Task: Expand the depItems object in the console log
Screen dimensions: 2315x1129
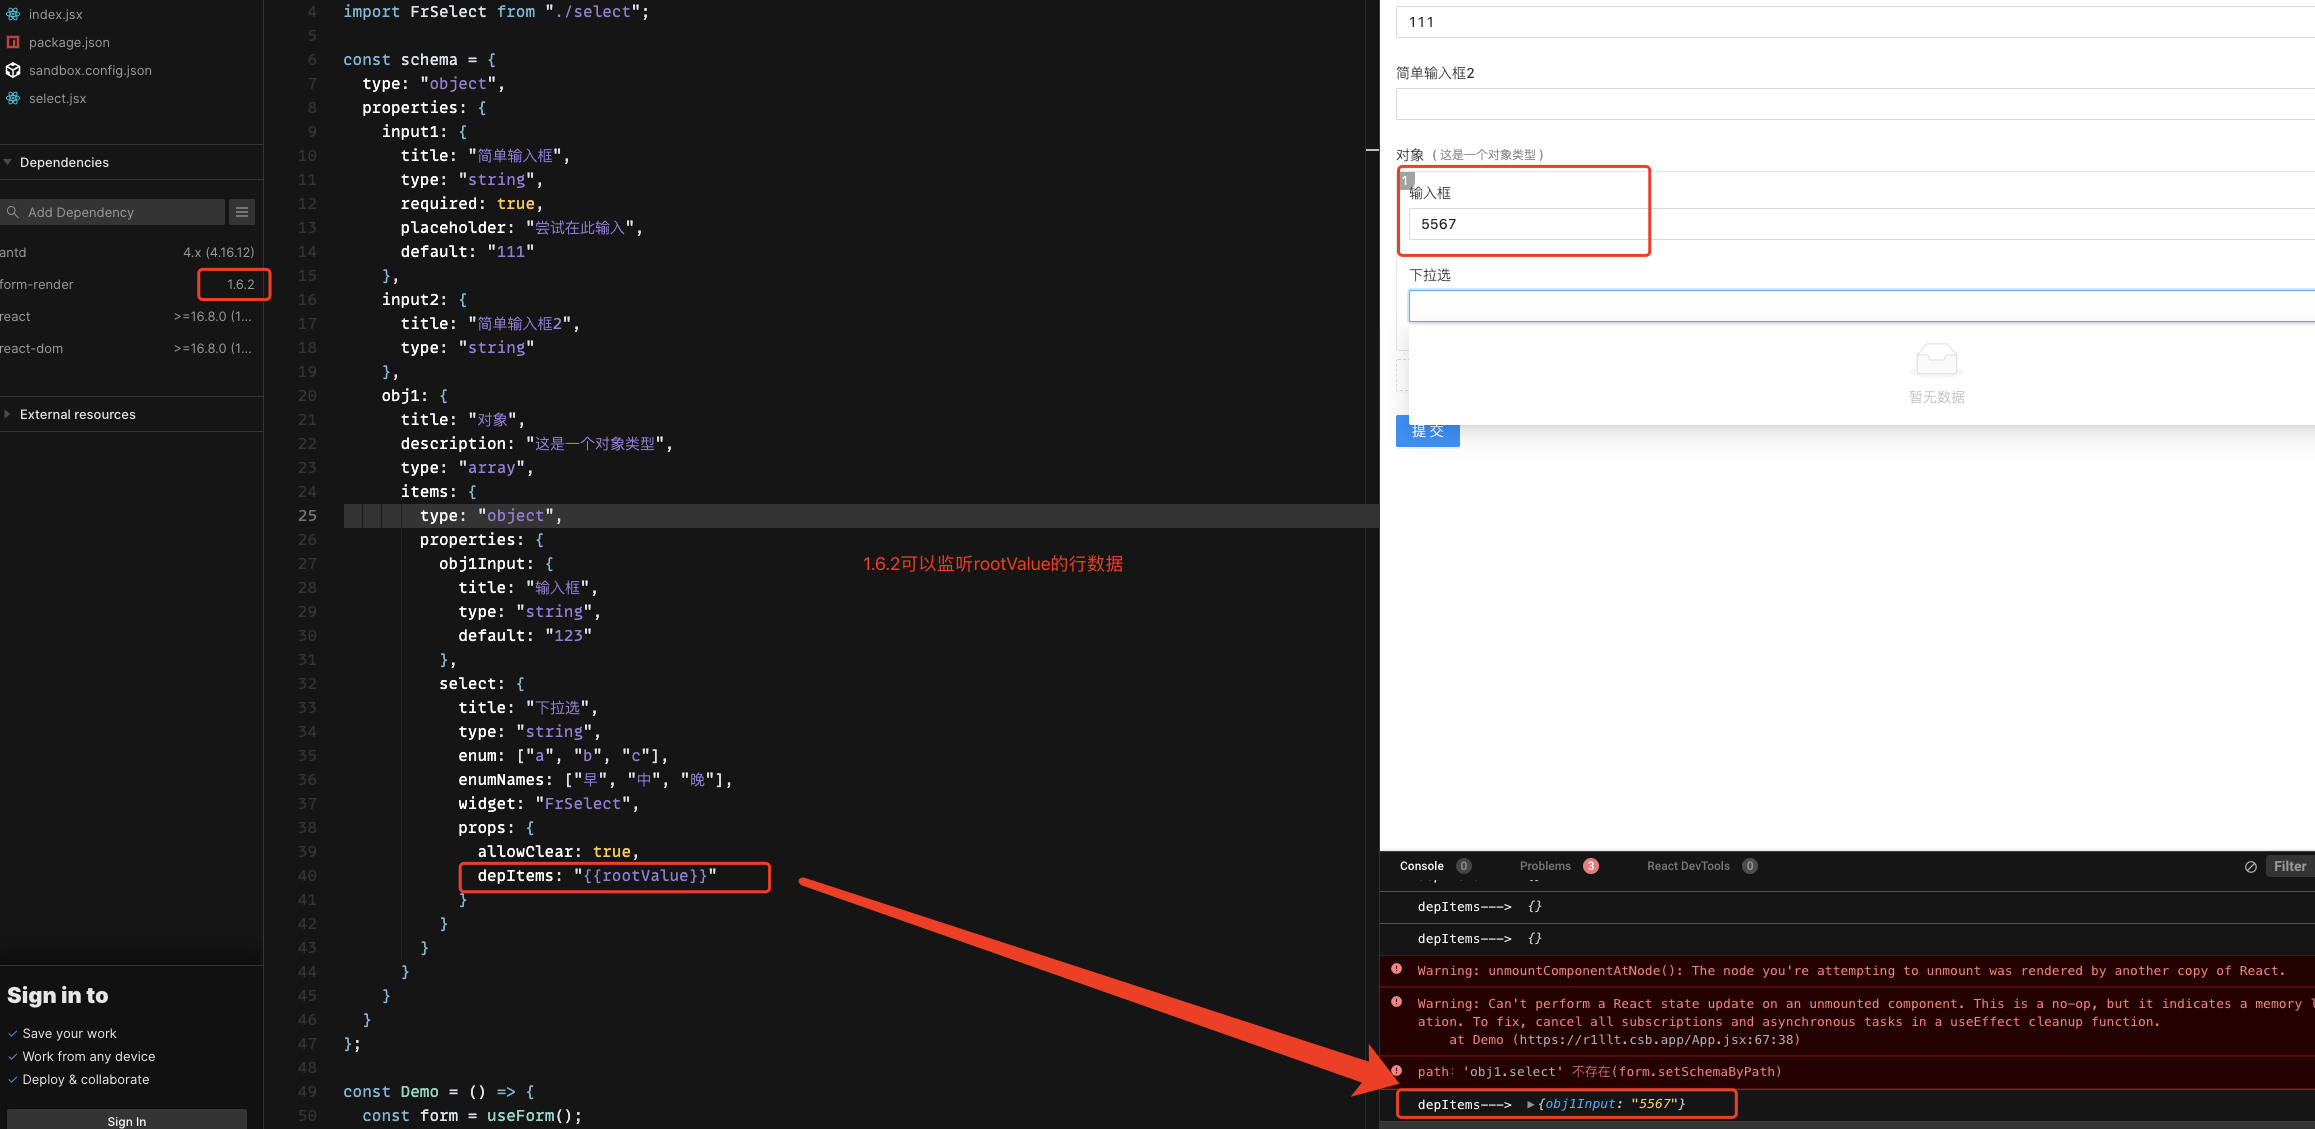Action: click(1530, 1103)
